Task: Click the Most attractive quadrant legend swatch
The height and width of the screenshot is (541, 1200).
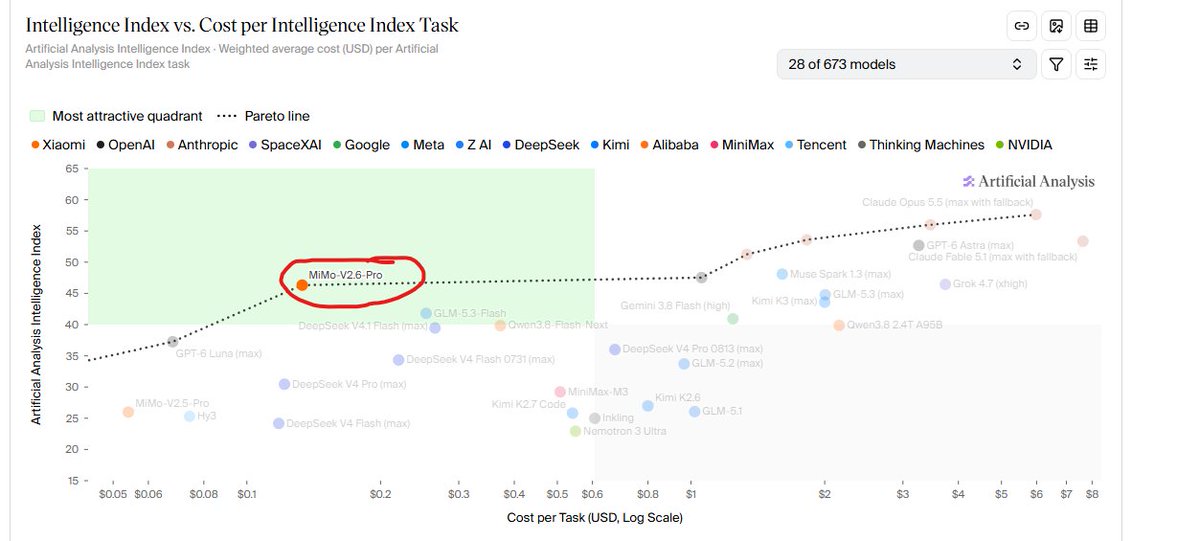Action: (x=37, y=116)
